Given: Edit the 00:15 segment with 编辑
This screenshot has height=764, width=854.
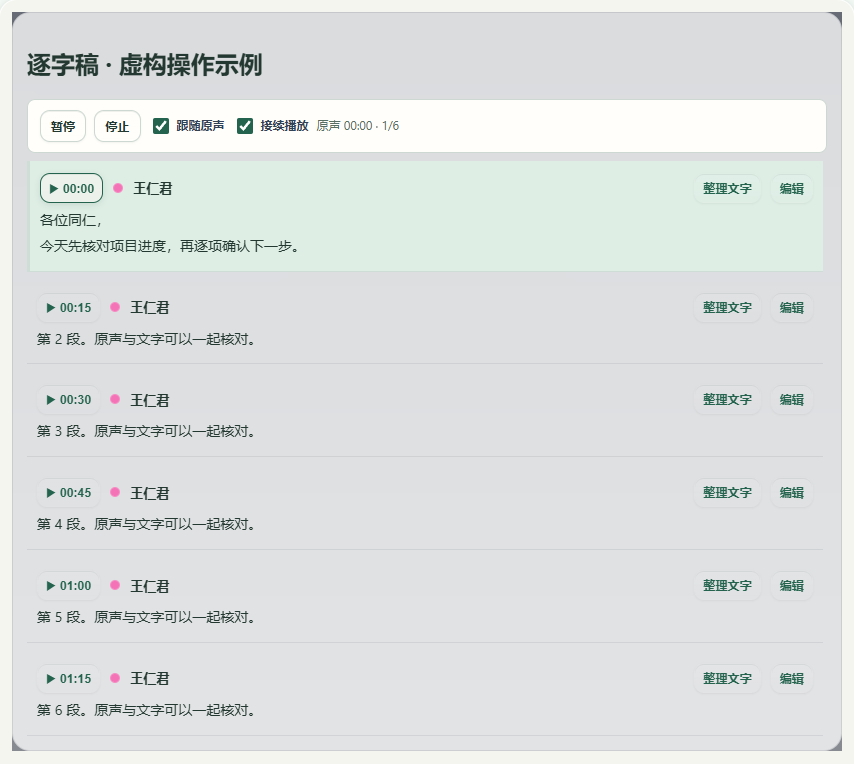Looking at the screenshot, I should click(x=791, y=308).
